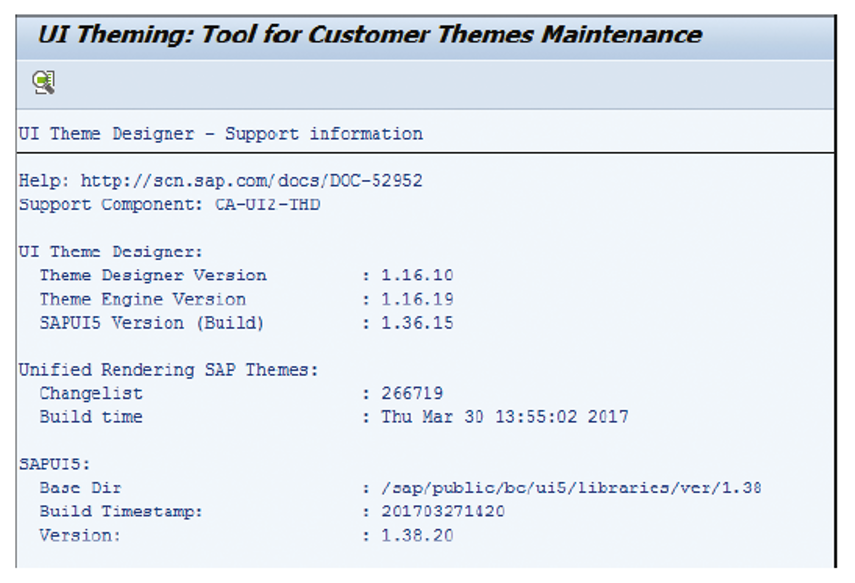
Task: Click the Theme Engine Version line
Action: point(145,298)
